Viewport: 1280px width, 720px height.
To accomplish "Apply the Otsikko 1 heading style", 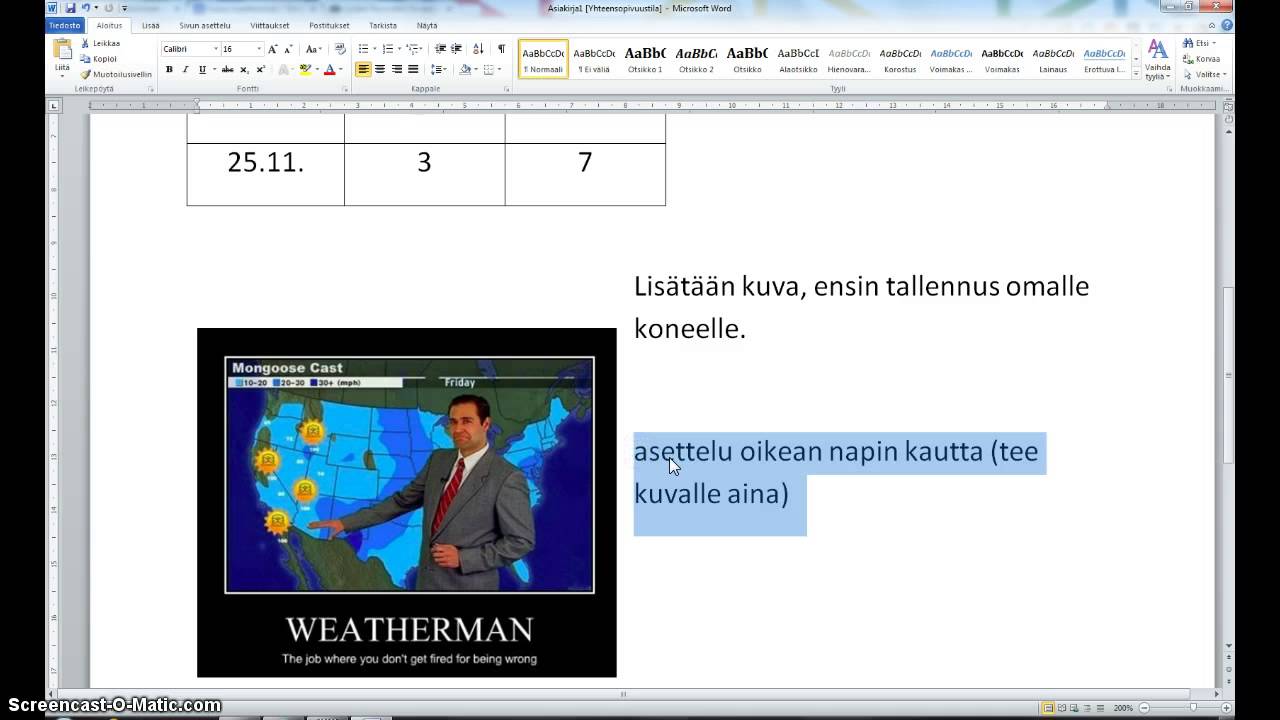I will [x=645, y=59].
